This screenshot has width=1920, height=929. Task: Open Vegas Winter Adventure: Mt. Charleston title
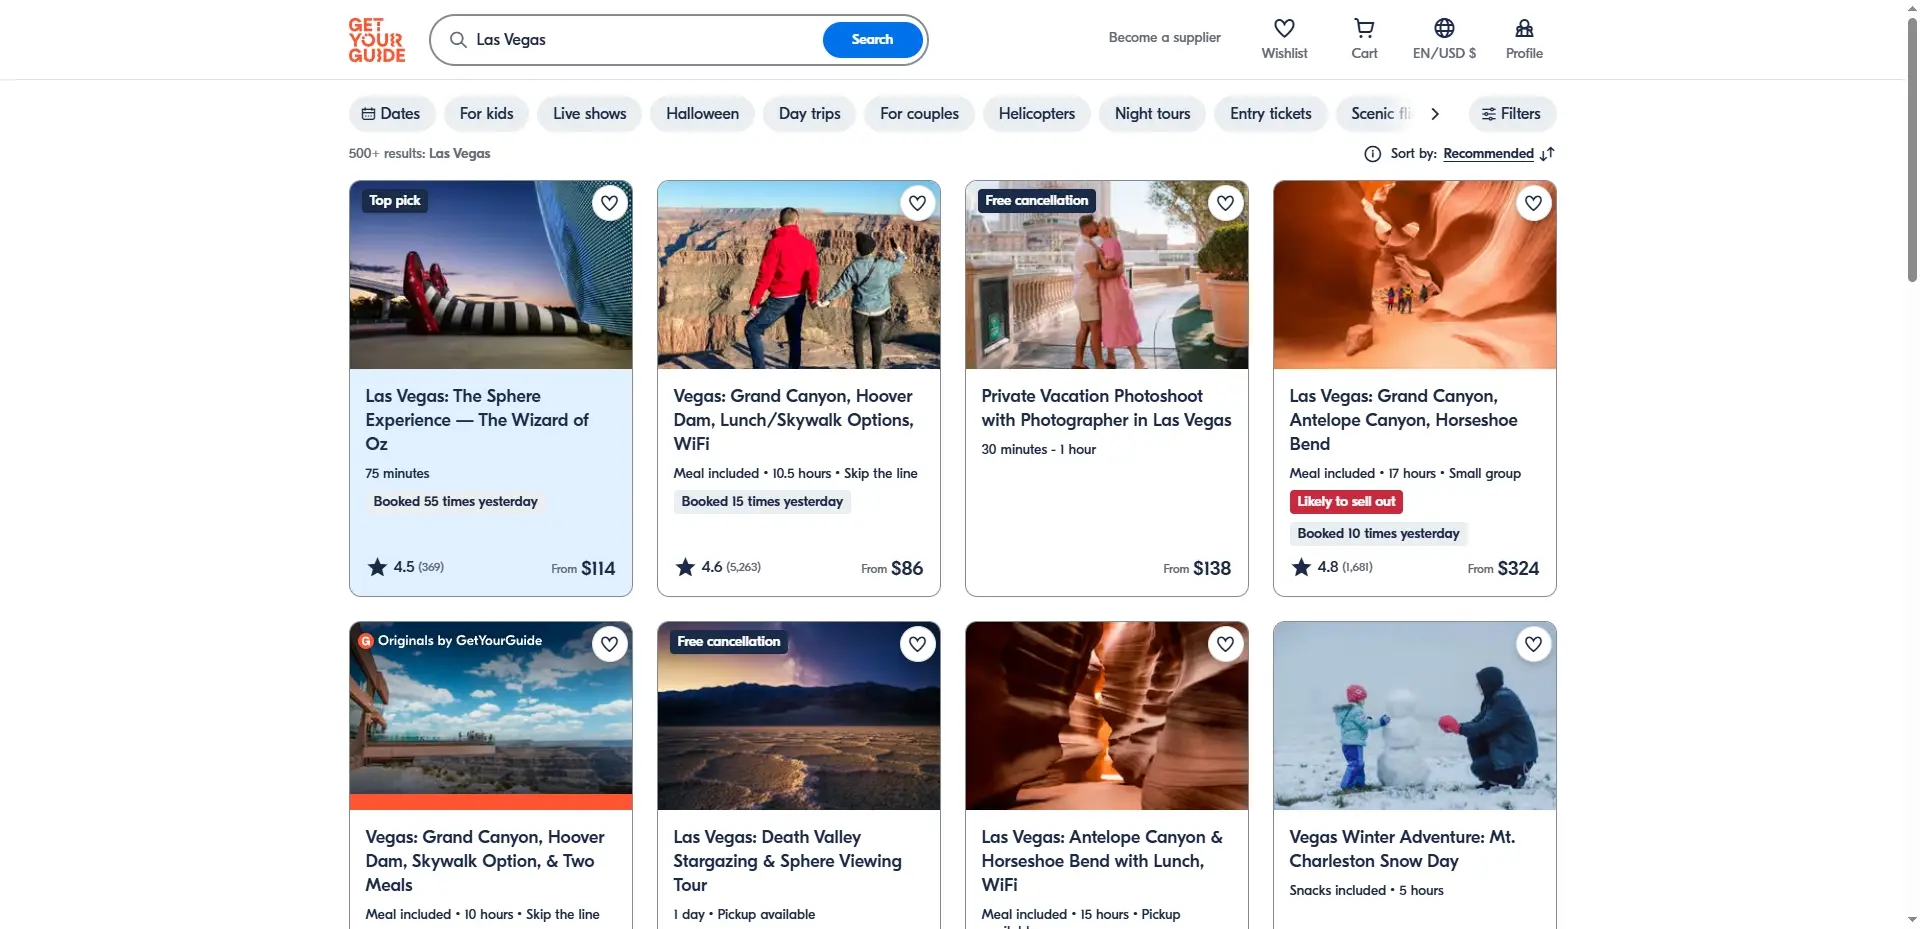(x=1402, y=849)
